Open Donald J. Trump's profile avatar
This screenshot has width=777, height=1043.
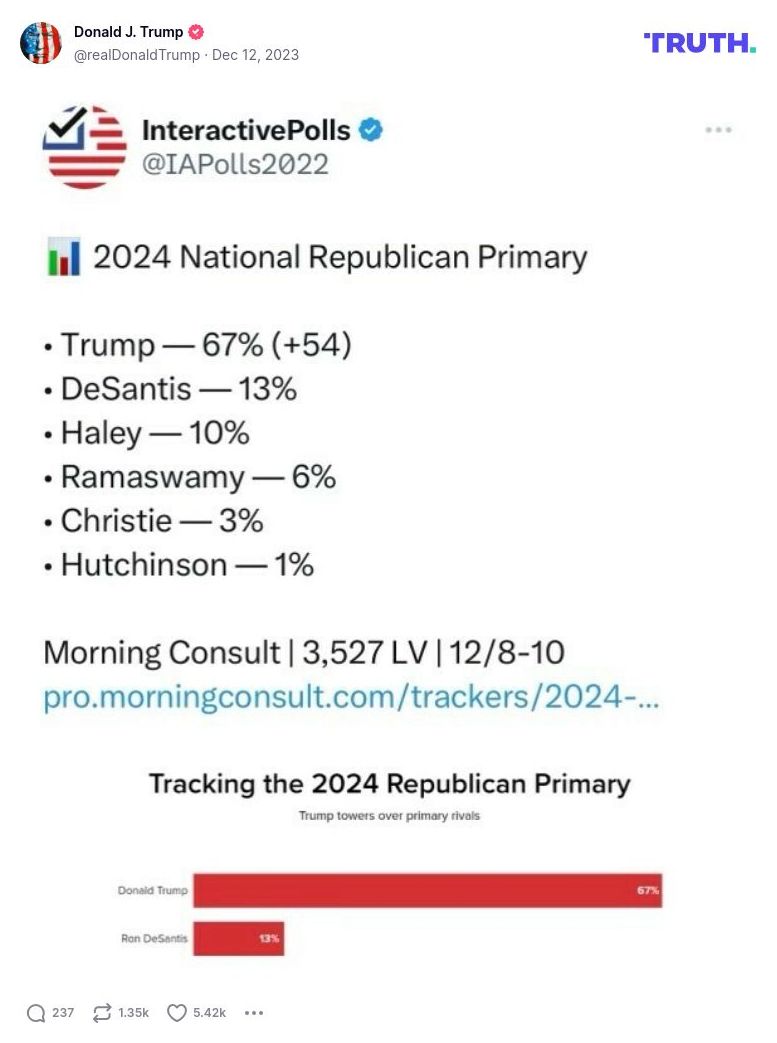coord(42,43)
